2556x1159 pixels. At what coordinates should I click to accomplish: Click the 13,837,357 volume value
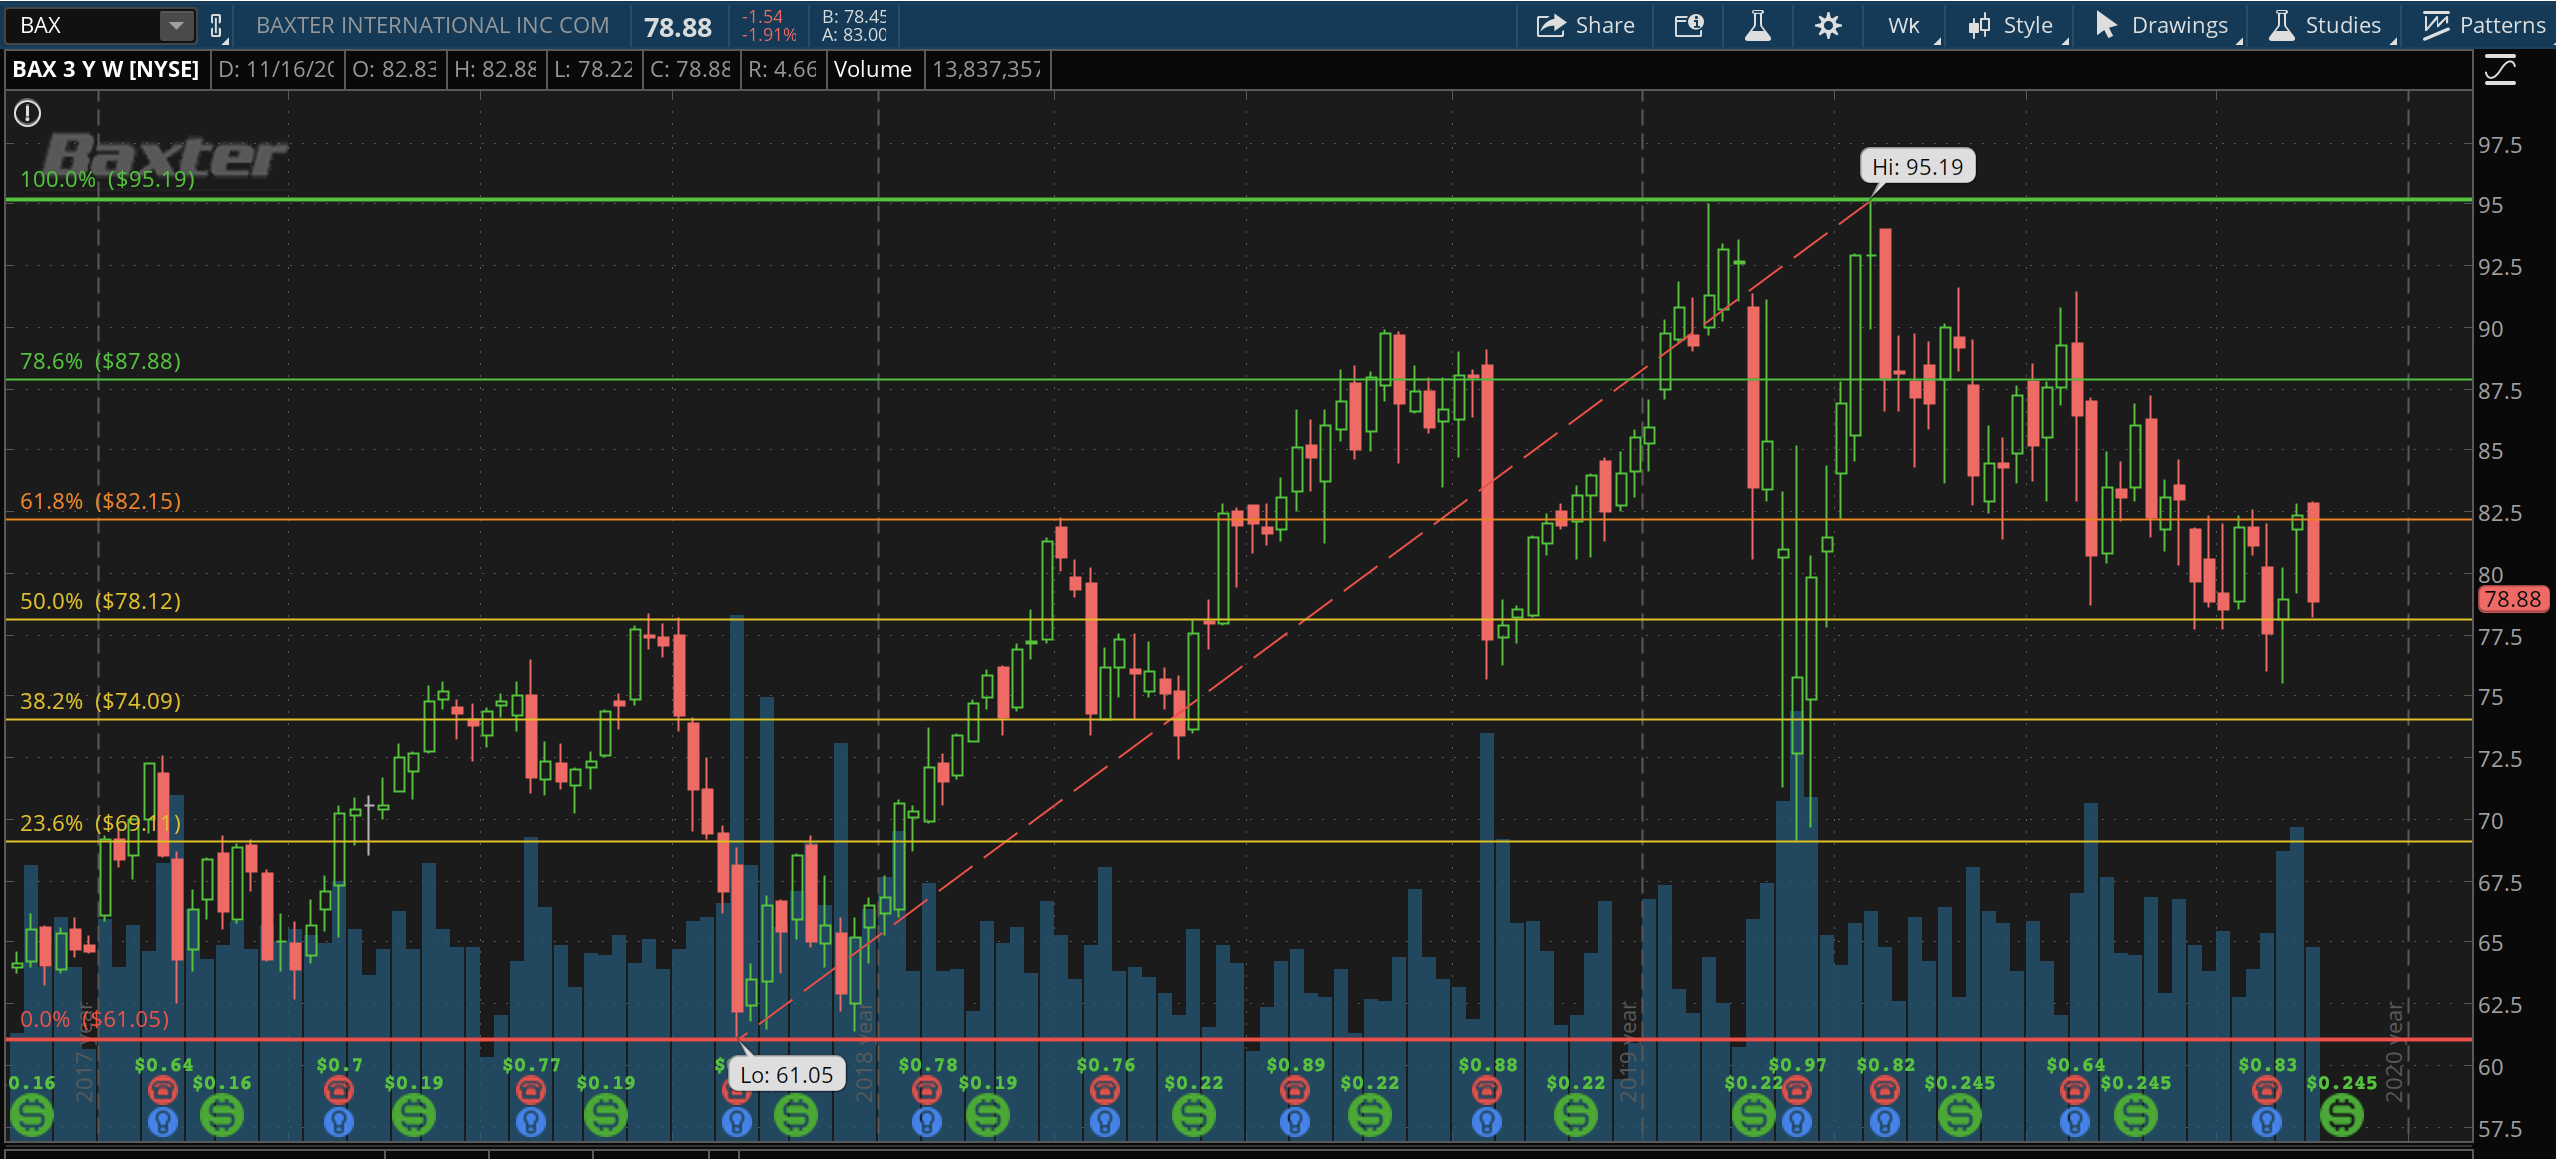987,70
